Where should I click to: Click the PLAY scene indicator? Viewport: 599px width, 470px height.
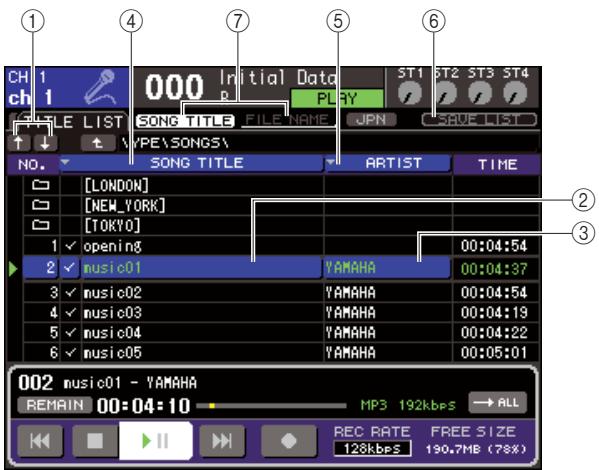click(x=337, y=99)
